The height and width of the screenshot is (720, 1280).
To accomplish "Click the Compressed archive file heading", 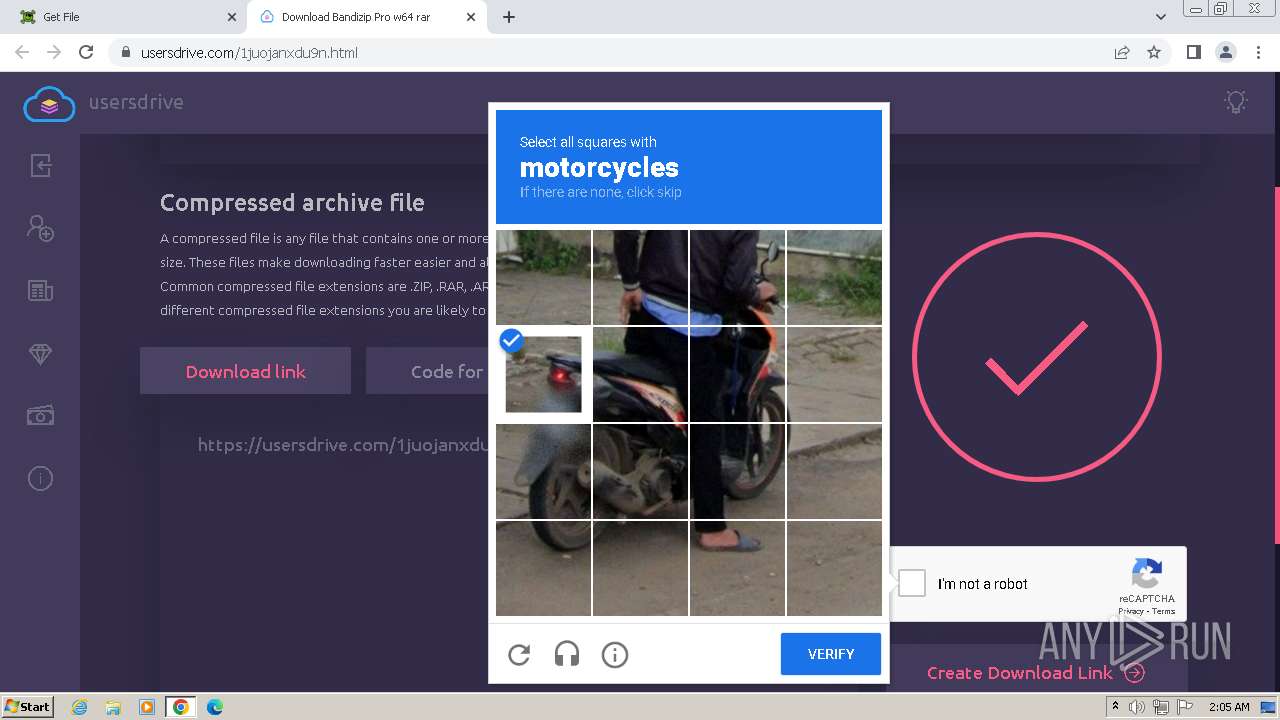I will click(292, 203).
